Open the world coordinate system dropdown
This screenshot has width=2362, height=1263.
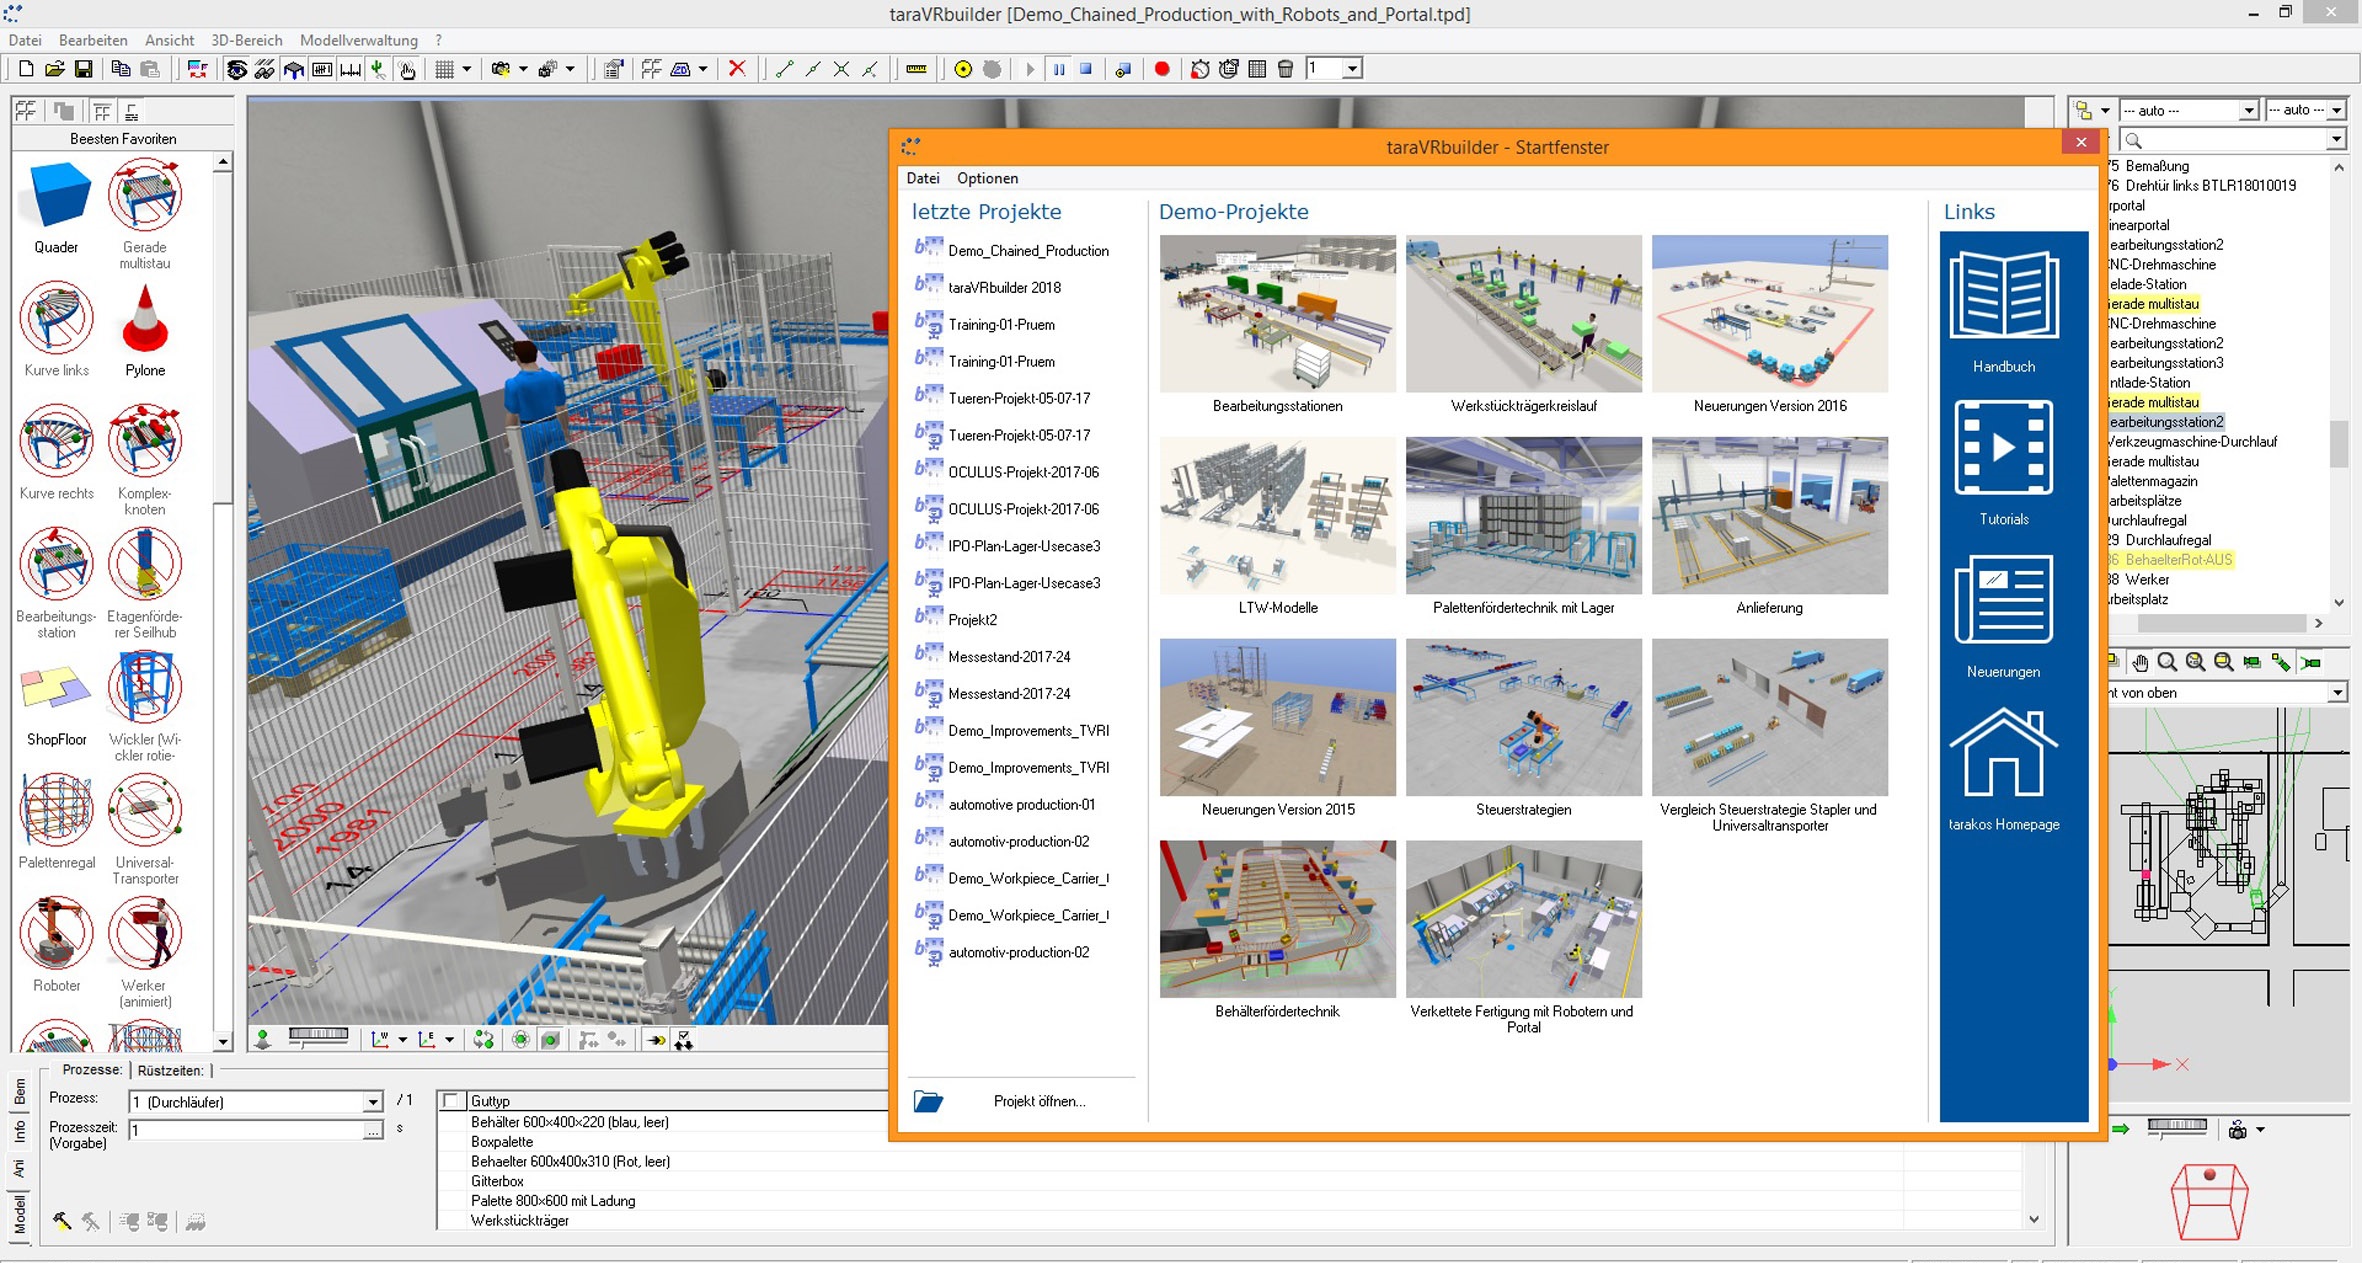(402, 1040)
